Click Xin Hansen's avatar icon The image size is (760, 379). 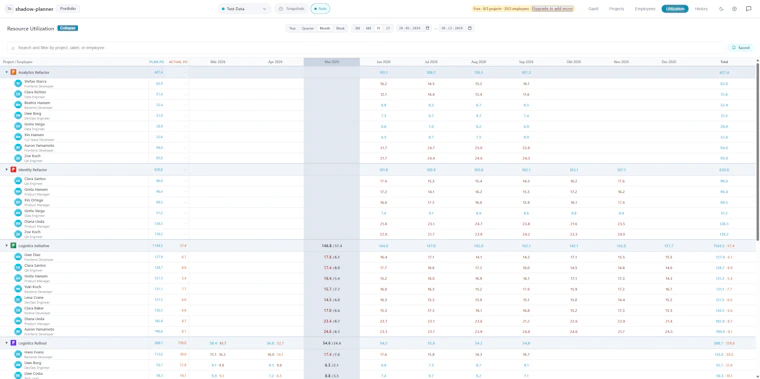18,137
